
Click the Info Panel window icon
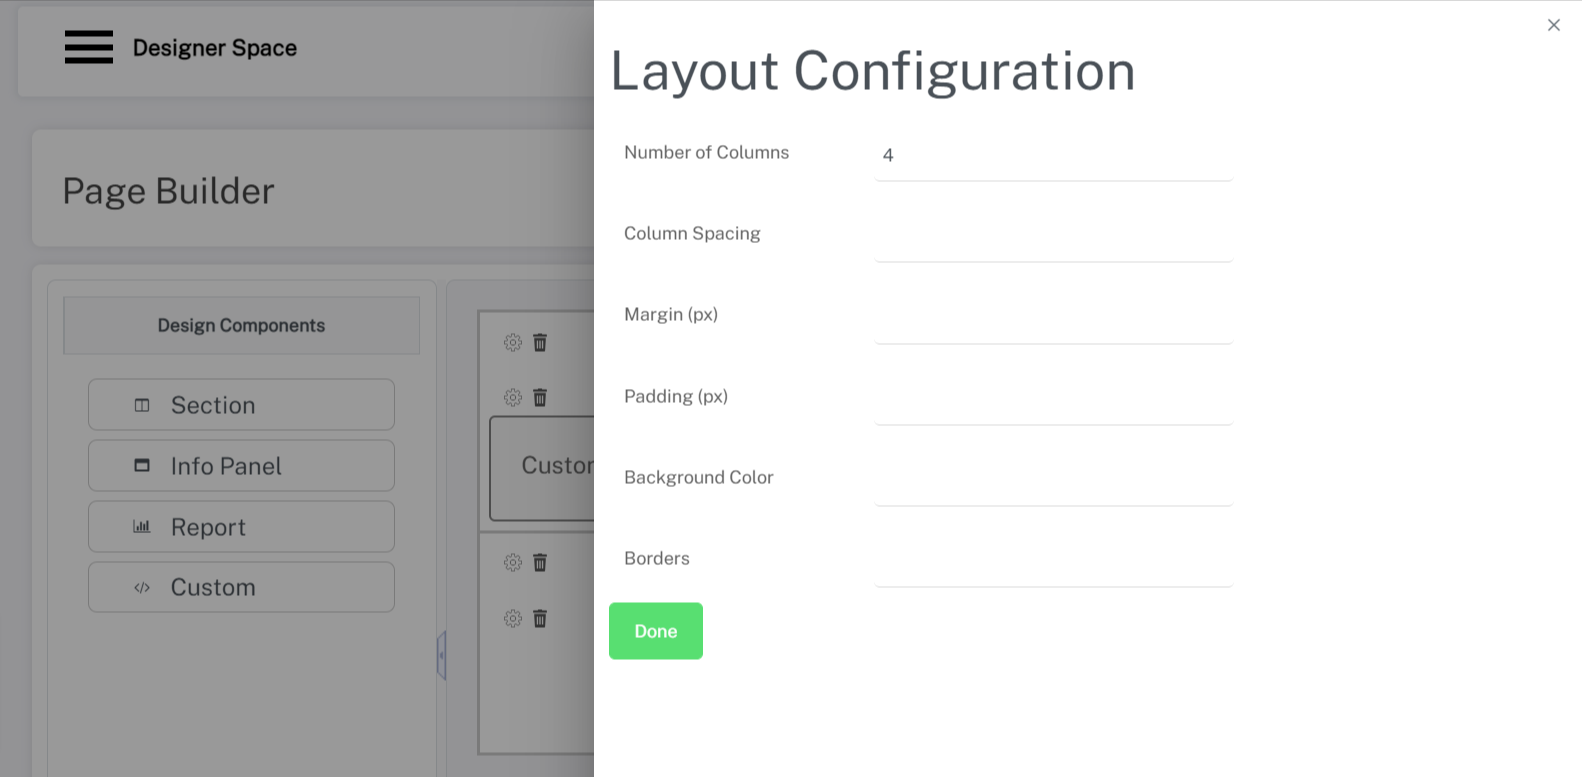[x=142, y=466]
